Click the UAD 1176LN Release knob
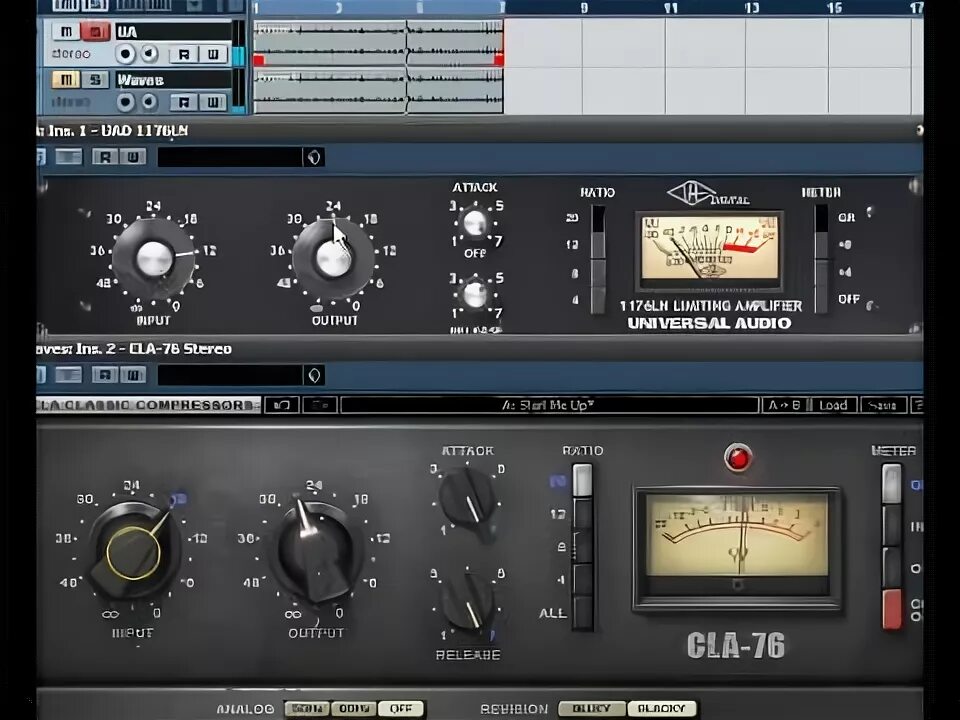This screenshot has width=960, height=720. (474, 295)
